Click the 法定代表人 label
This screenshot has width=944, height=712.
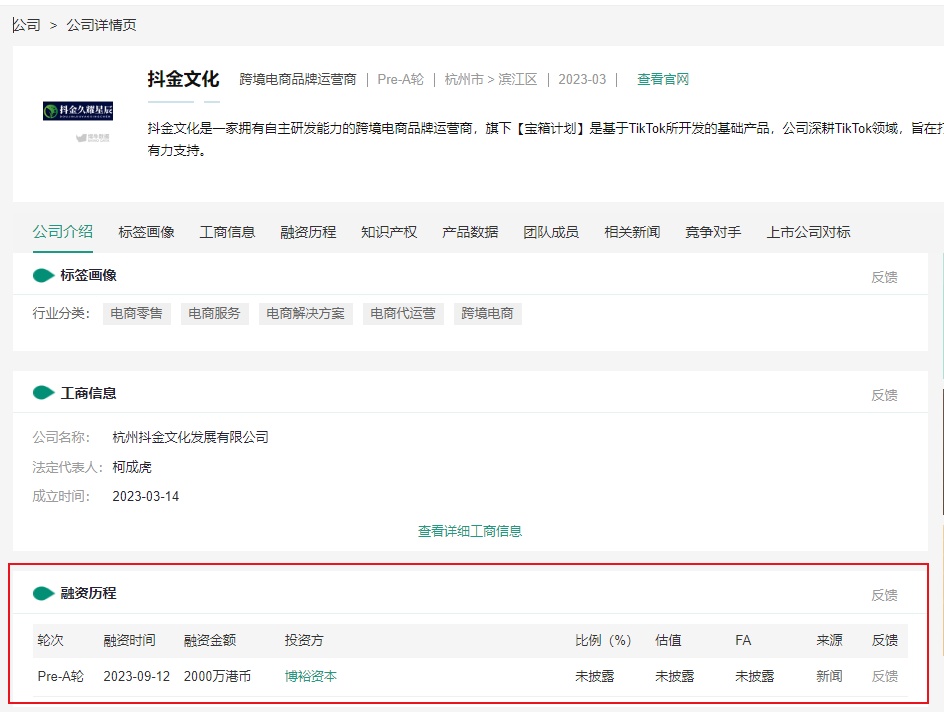click(68, 467)
